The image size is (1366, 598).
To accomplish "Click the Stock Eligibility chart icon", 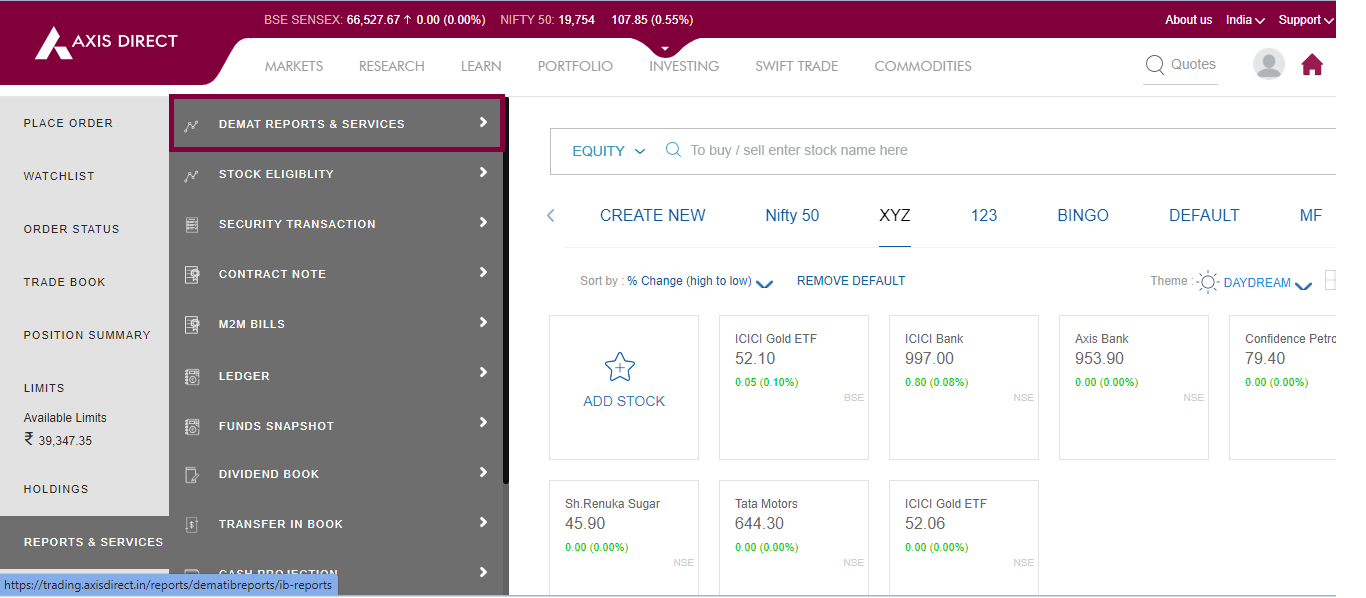I will pyautogui.click(x=192, y=175).
